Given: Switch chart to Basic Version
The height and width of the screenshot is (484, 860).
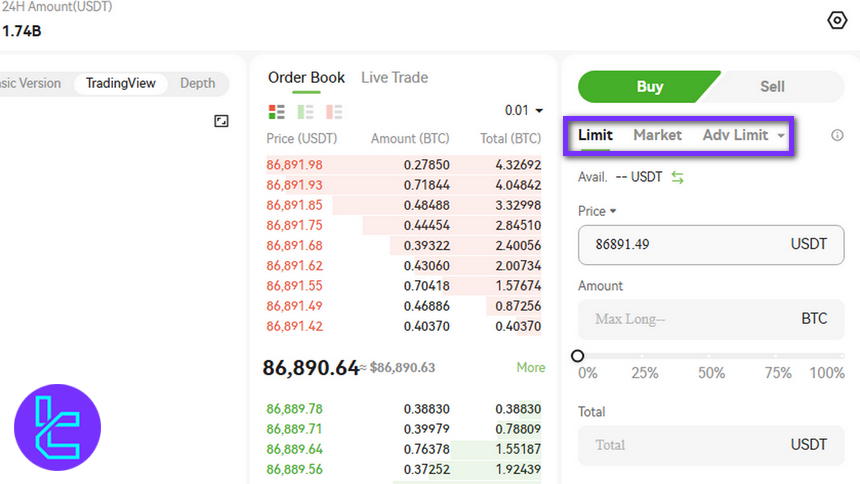Looking at the screenshot, I should 30,83.
